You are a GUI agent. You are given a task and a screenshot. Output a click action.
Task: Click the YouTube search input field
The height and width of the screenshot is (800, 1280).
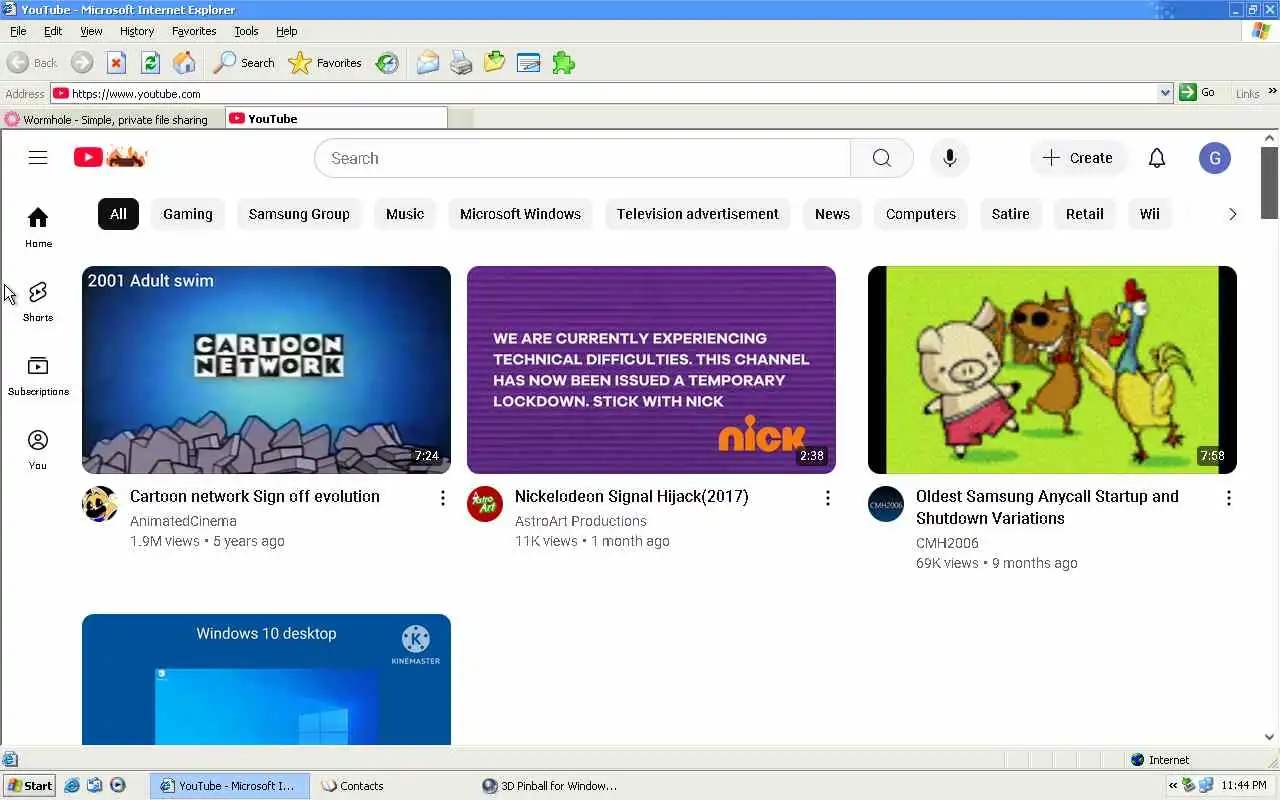point(582,158)
